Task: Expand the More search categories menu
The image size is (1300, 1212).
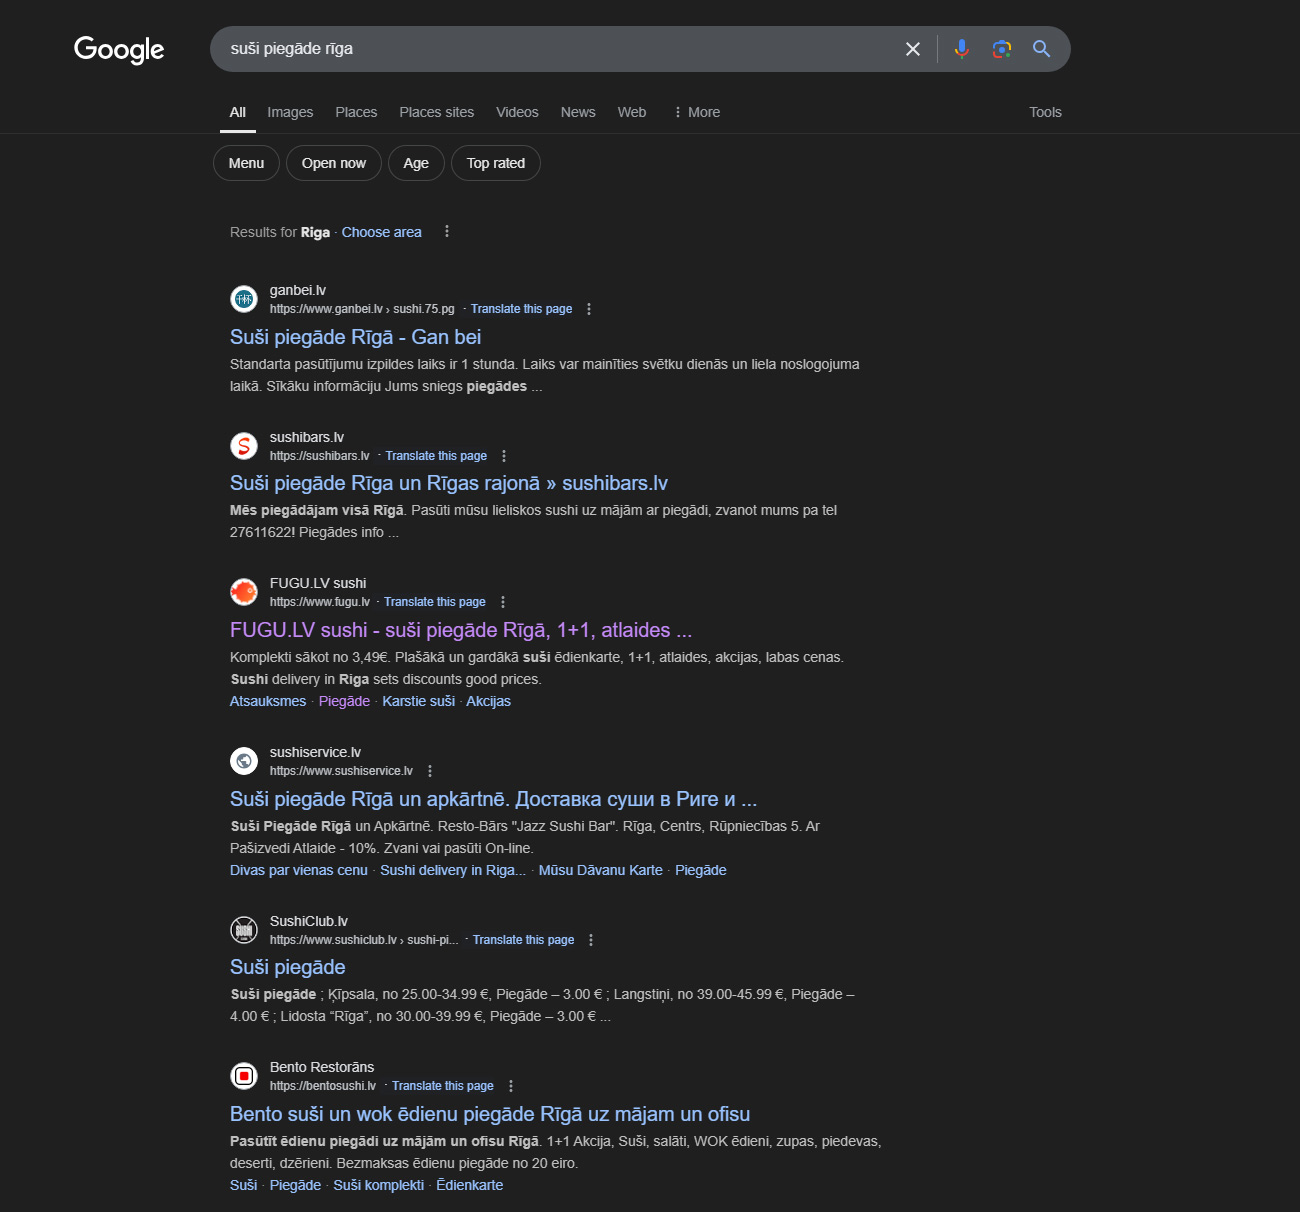Action: point(697,112)
